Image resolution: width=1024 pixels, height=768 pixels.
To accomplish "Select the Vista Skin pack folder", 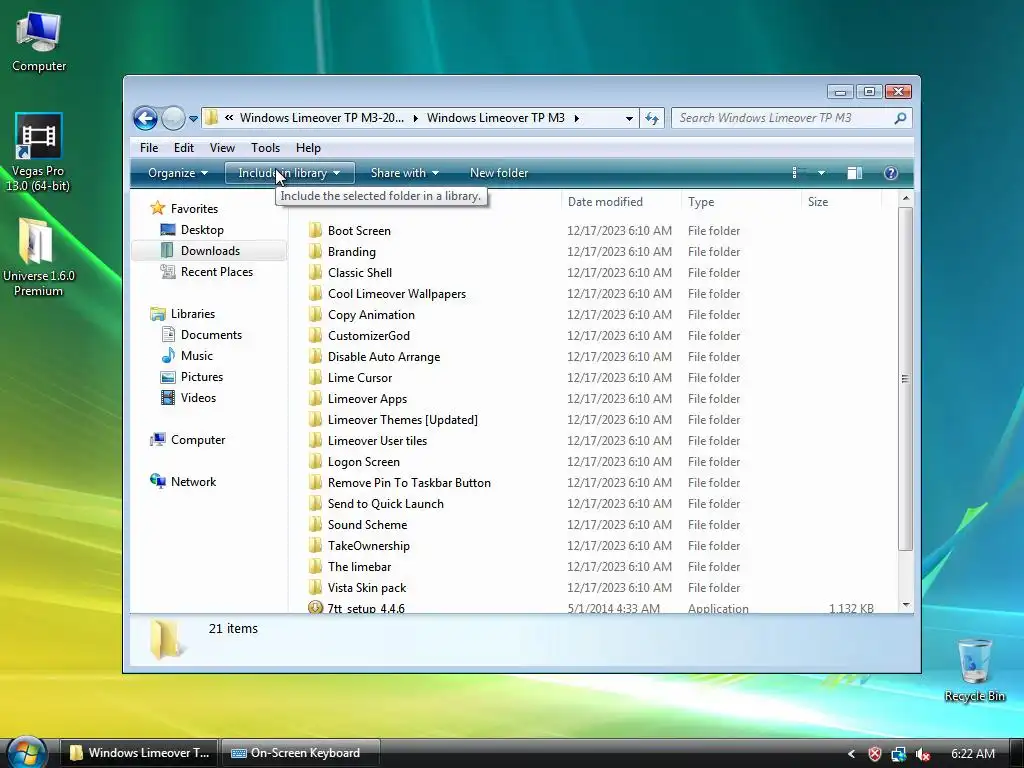I will 367,587.
